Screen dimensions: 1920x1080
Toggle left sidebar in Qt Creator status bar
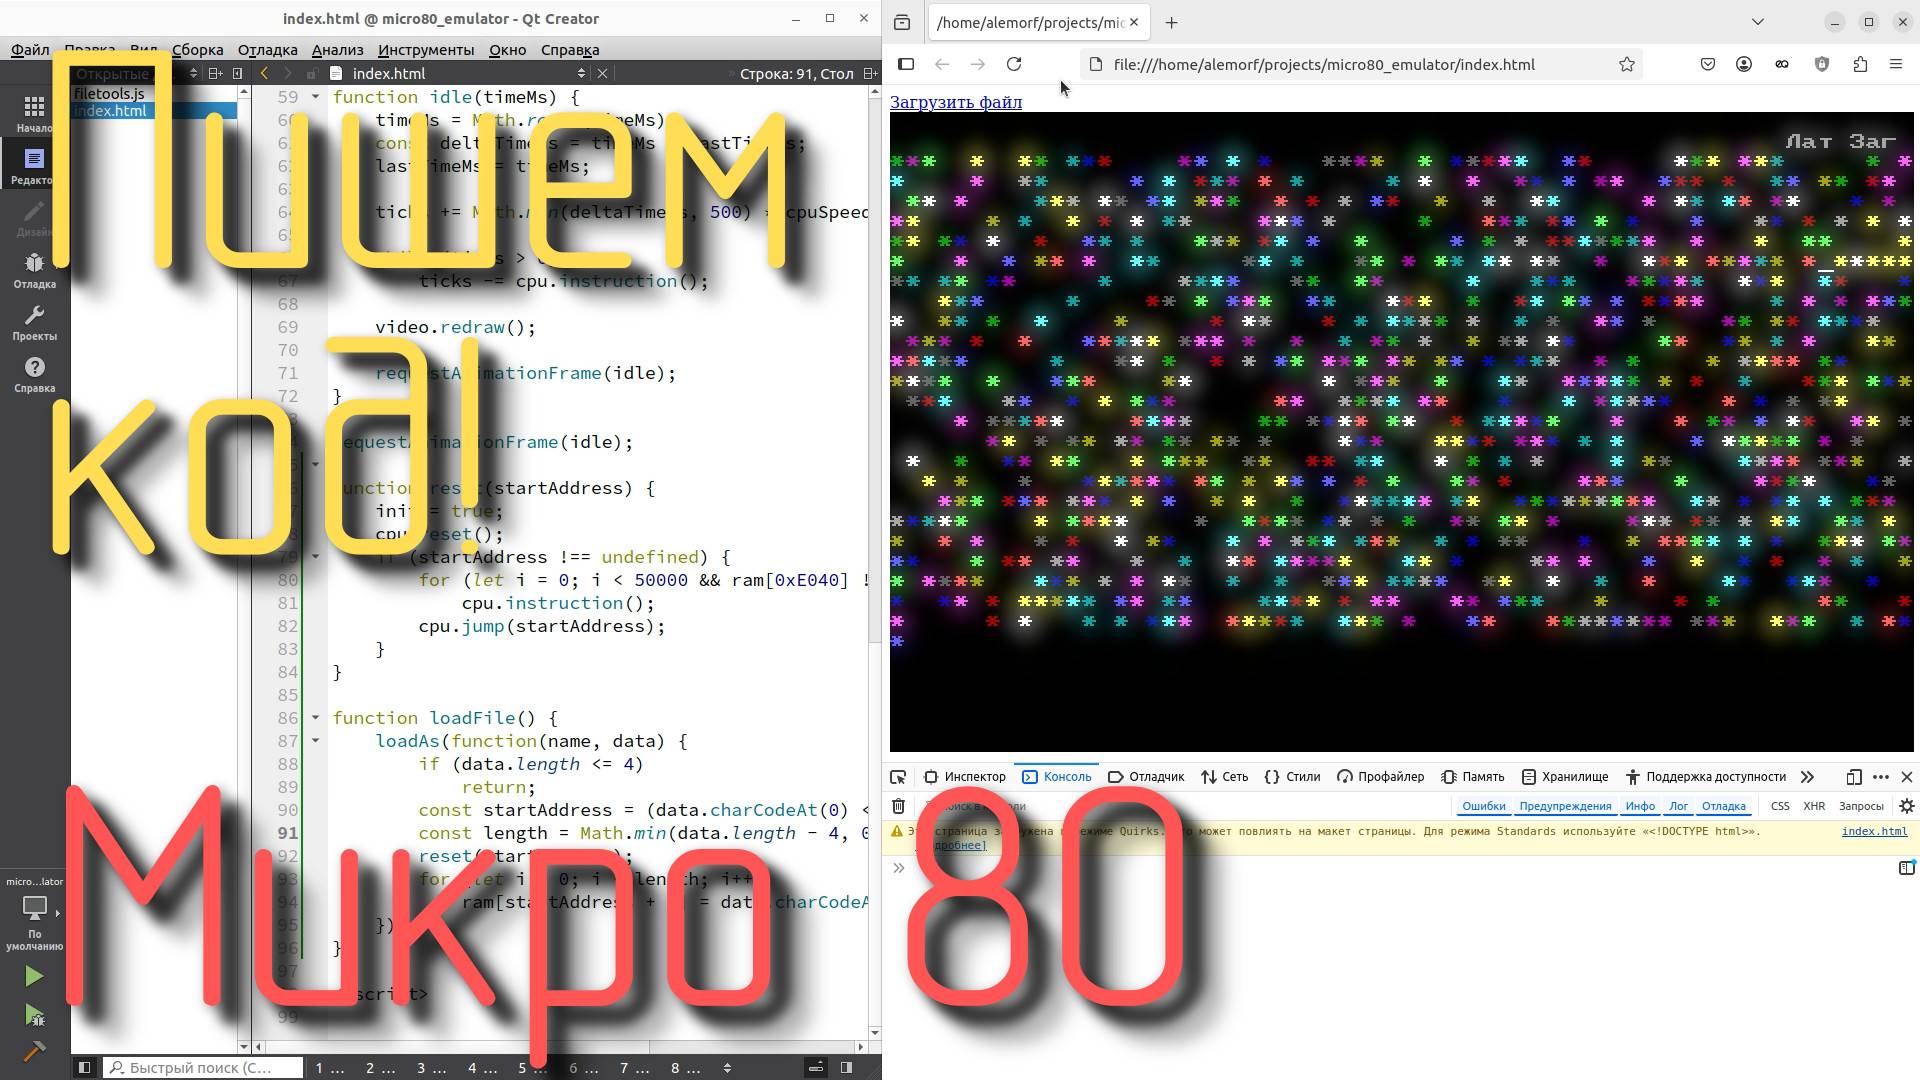point(85,1067)
